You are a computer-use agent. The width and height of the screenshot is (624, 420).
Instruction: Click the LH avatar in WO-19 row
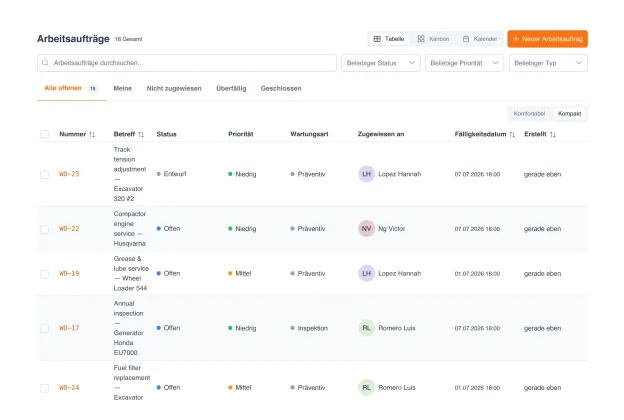(367, 273)
